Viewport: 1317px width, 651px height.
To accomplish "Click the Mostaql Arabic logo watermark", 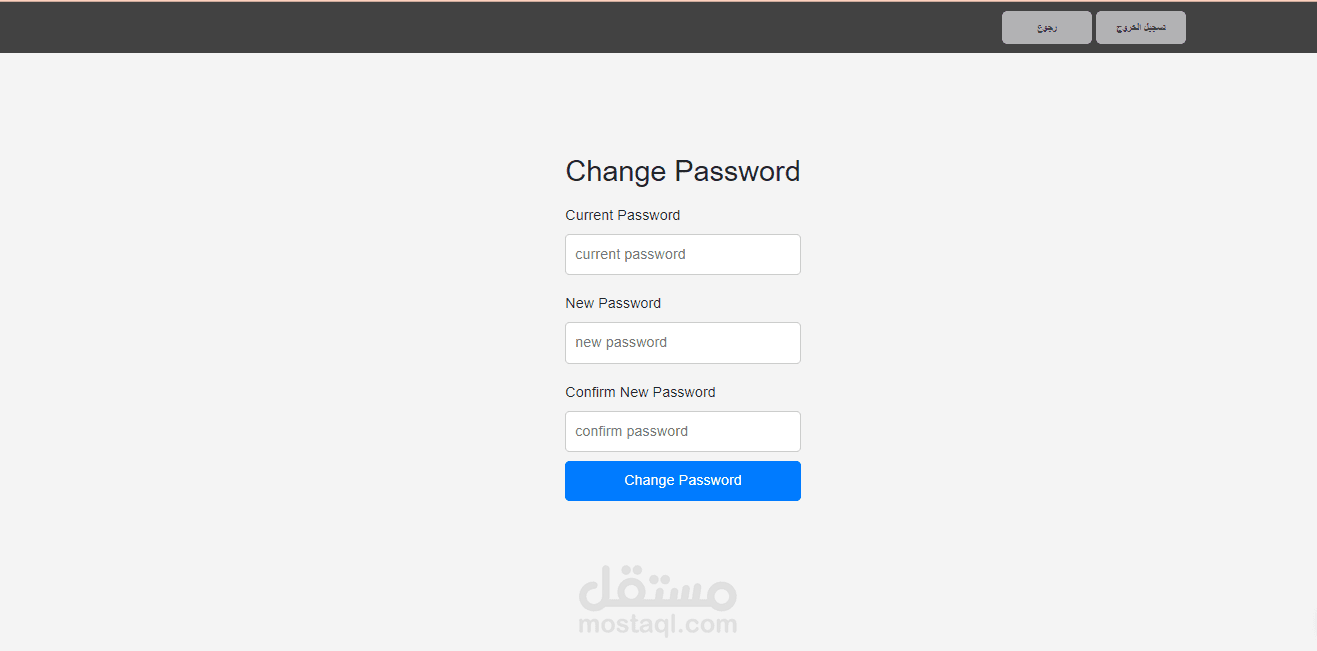I will [657, 589].
